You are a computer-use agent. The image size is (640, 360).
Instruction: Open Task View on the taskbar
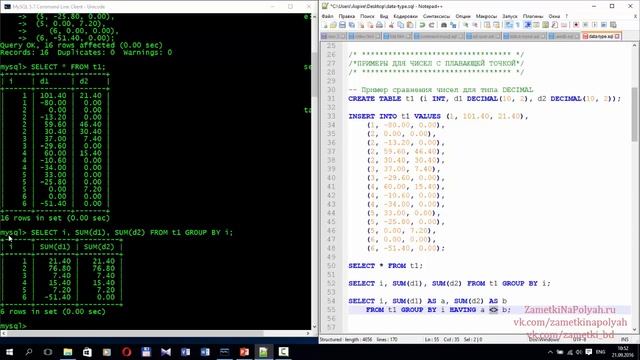coord(48,352)
